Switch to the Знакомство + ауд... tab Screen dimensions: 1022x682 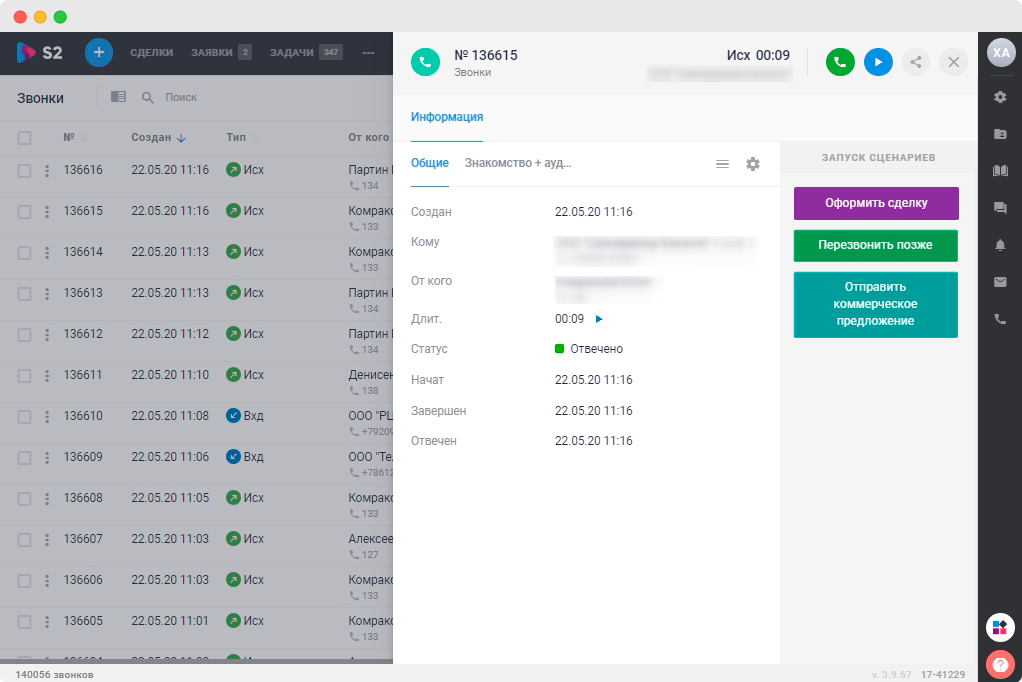pos(518,163)
